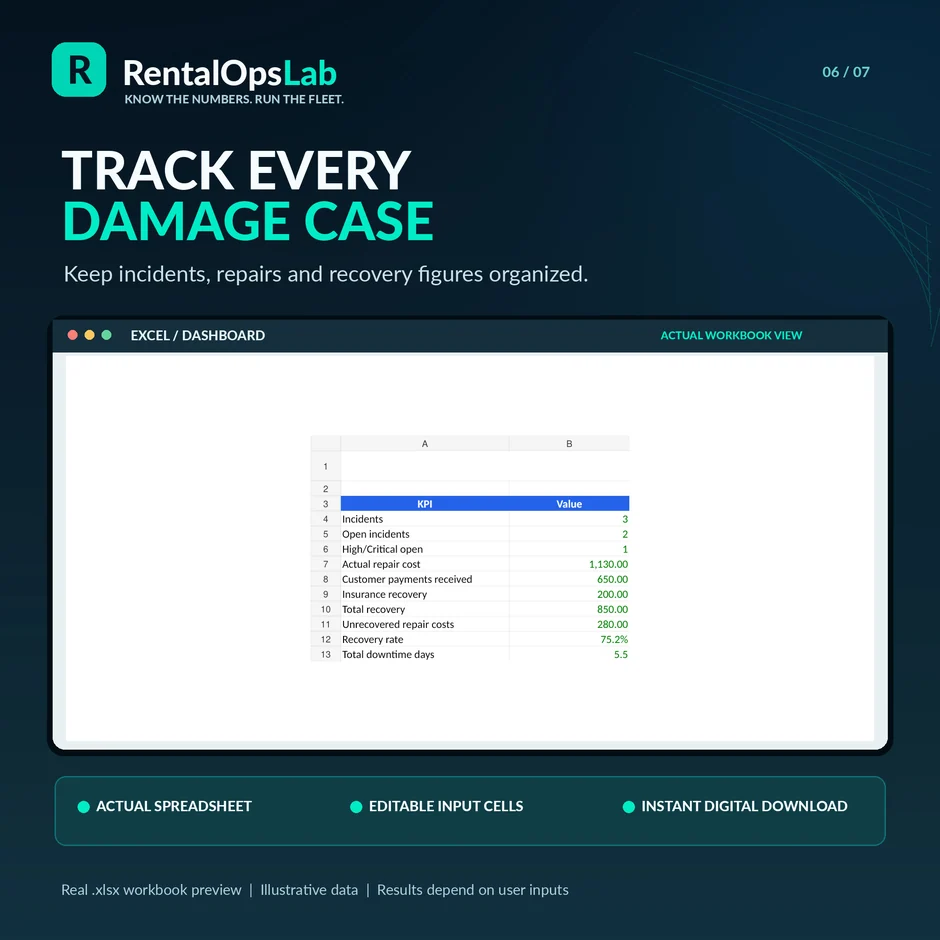This screenshot has height=940, width=940.
Task: Select the Value header cell
Action: pyautogui.click(x=569, y=504)
